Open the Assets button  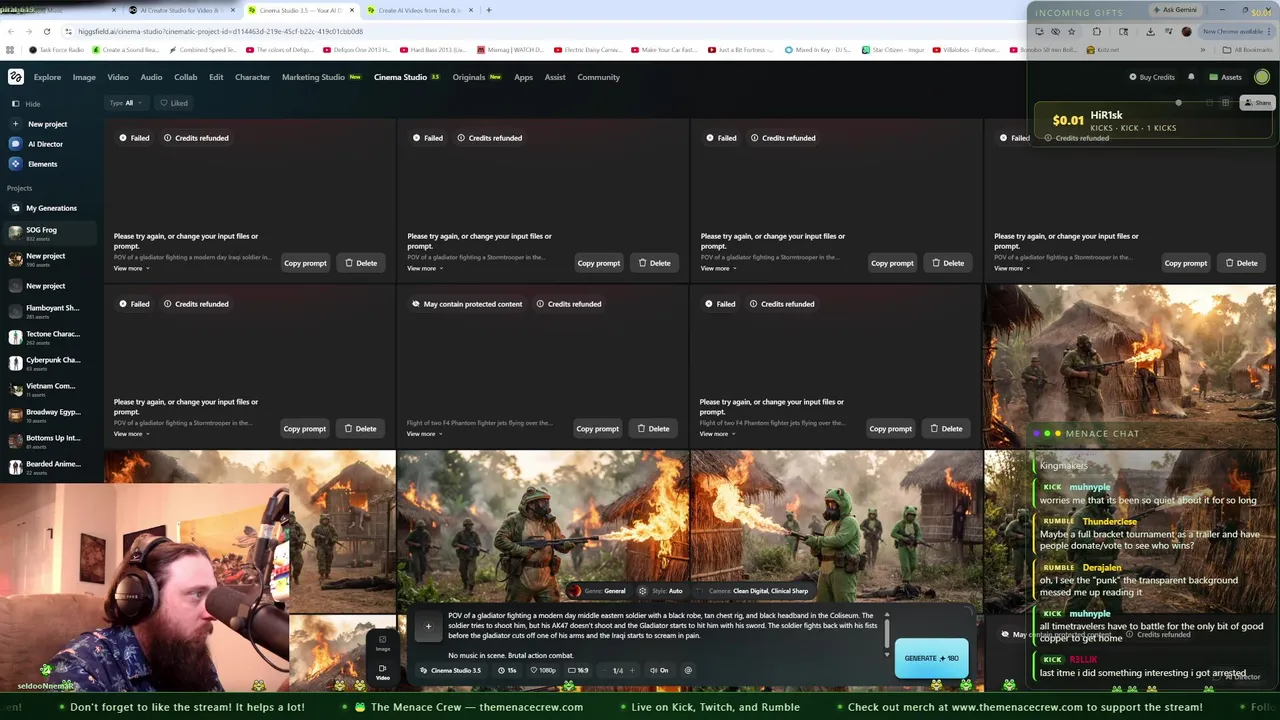point(1225,77)
